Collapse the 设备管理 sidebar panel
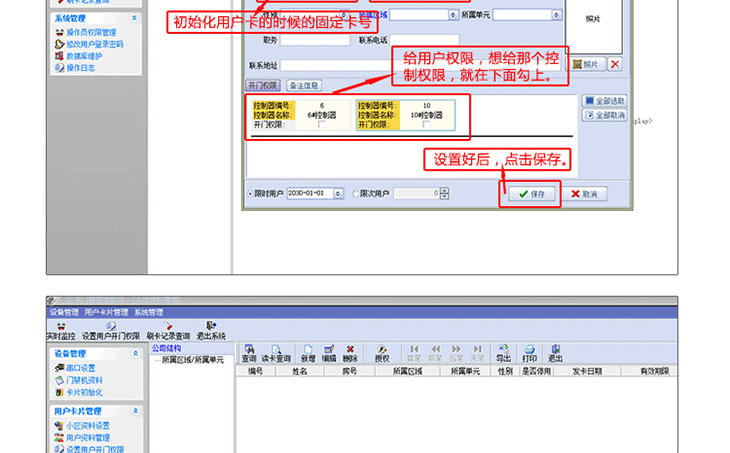 [136, 353]
